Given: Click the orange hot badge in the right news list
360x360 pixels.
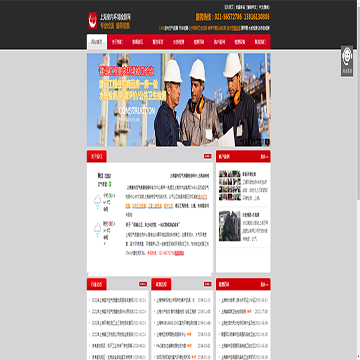Looking at the screenshot, I should (250, 312).
